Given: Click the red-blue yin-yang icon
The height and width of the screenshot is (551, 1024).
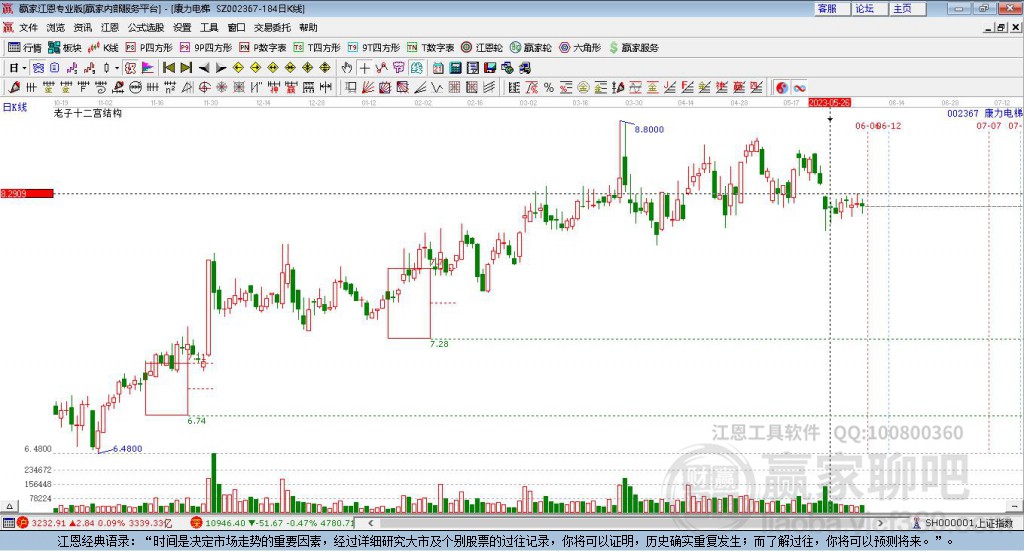Looking at the screenshot, I should coord(782,87).
